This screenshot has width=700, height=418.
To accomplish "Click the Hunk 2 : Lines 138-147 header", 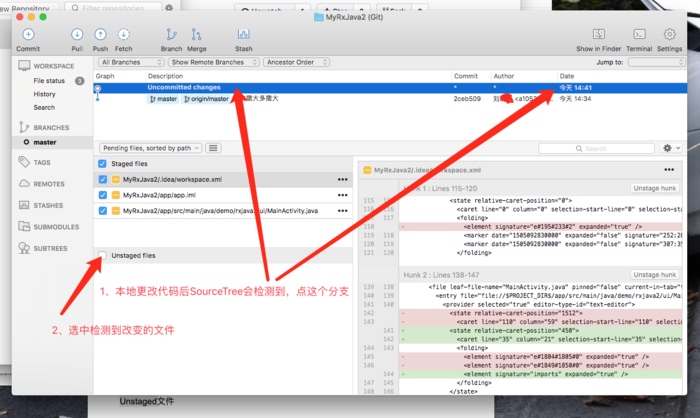I will point(441,275).
